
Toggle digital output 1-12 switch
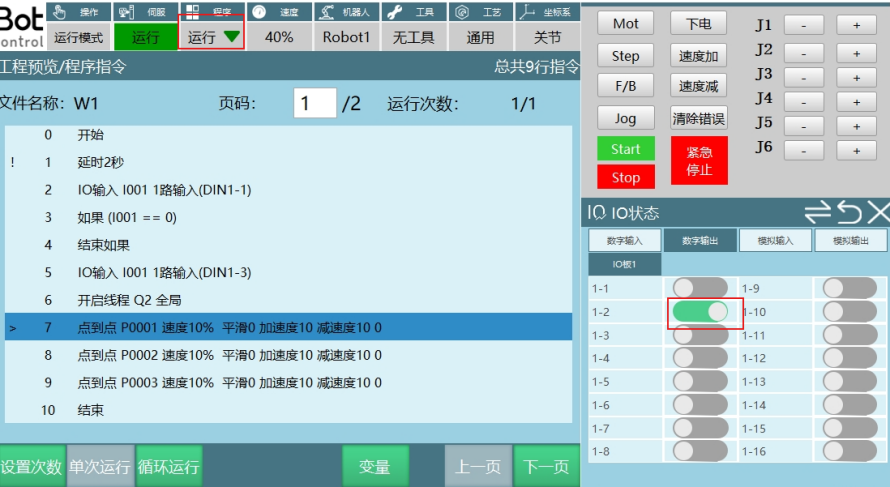(x=850, y=358)
